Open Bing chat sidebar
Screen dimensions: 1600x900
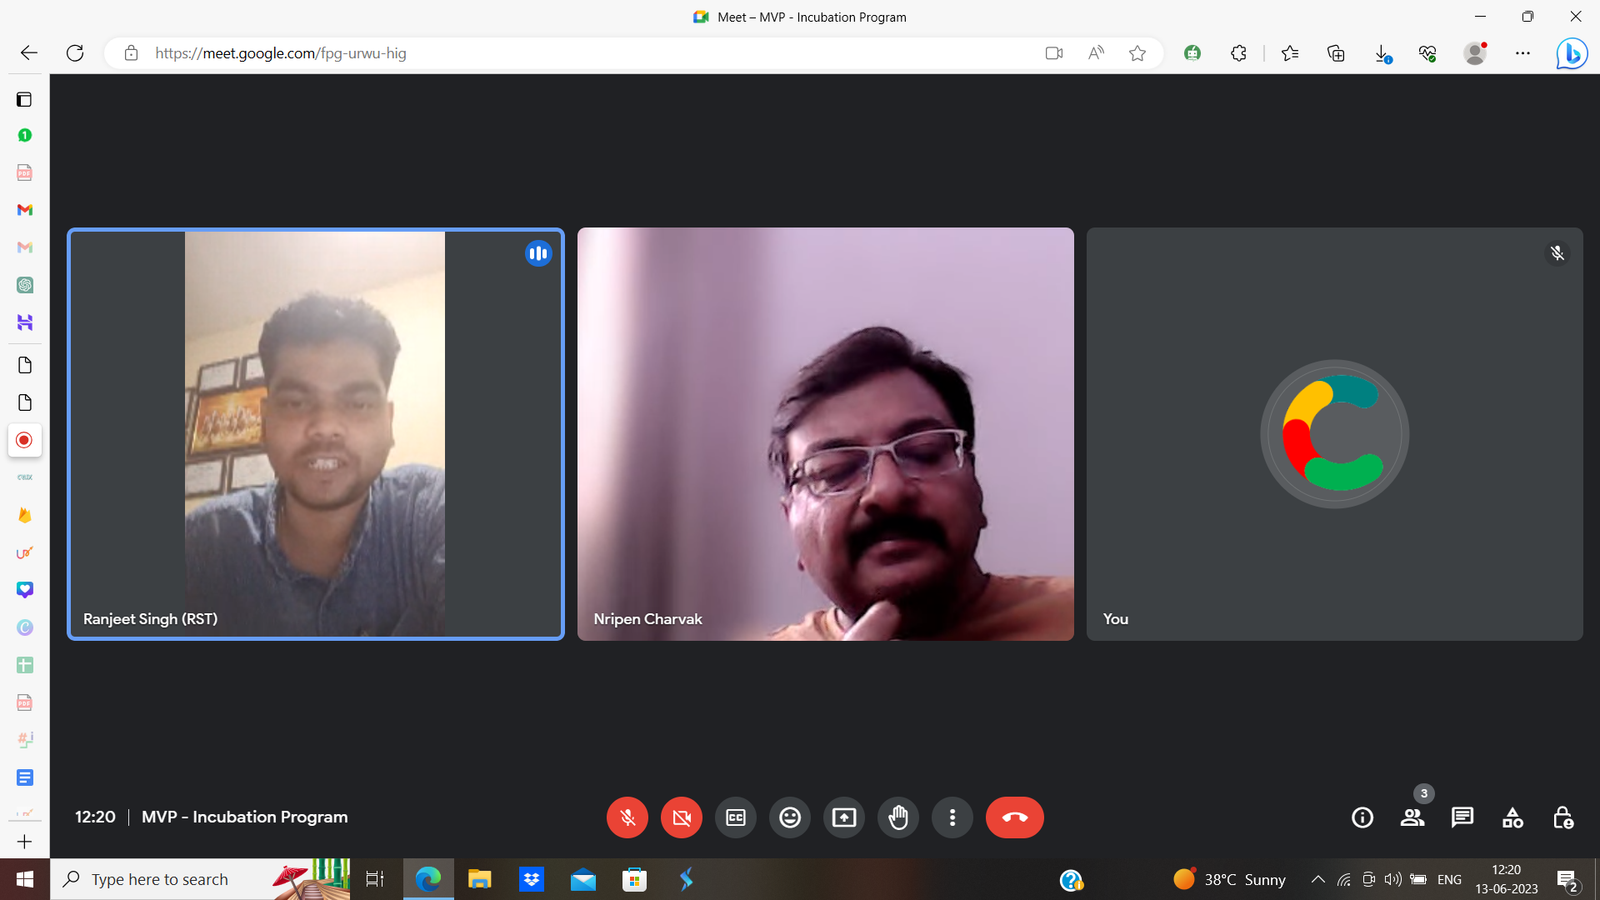coord(1571,53)
